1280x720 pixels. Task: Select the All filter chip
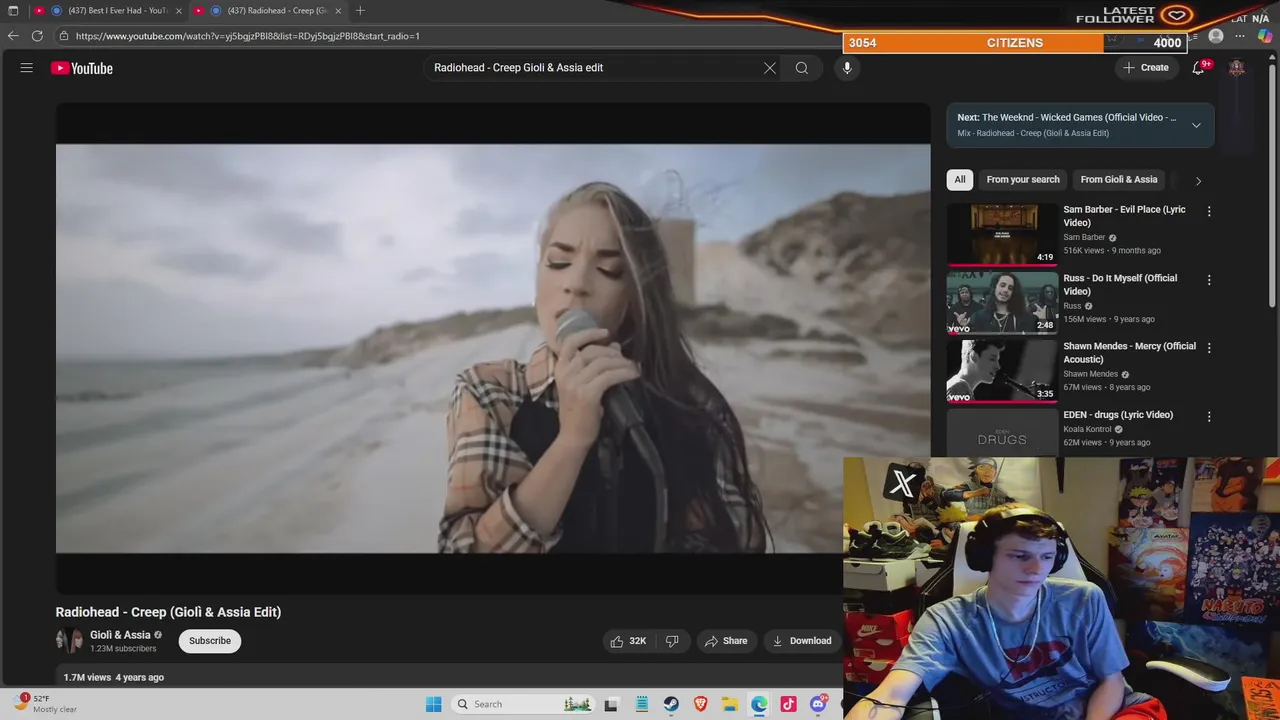coord(960,180)
